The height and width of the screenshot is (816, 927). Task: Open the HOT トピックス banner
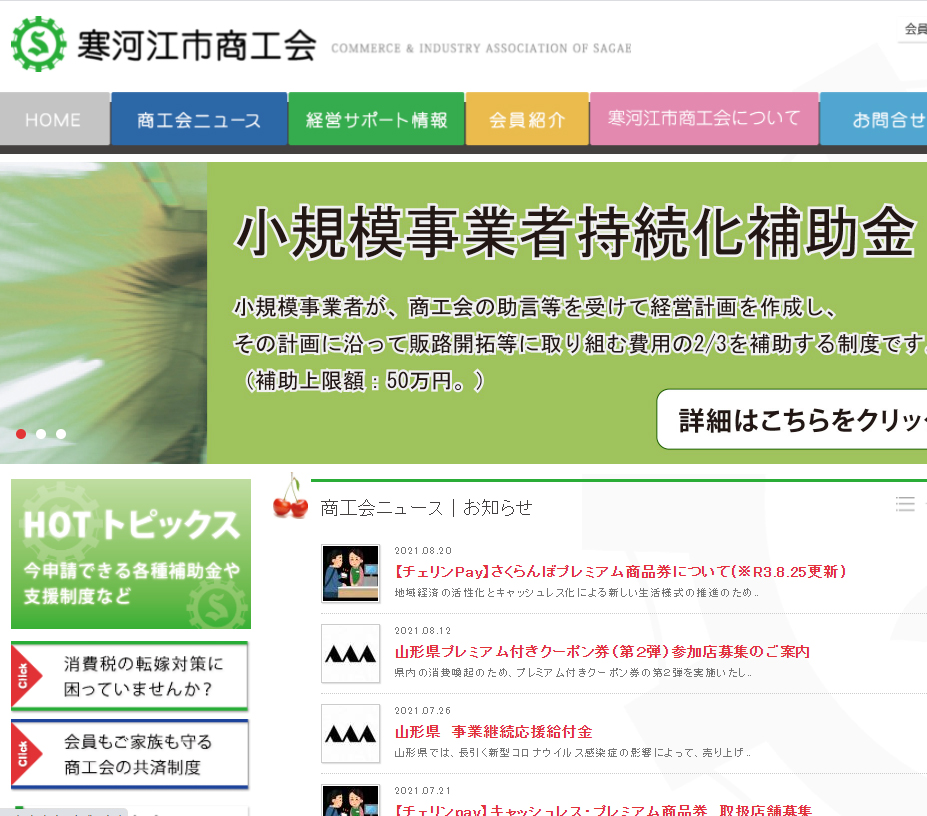[131, 554]
